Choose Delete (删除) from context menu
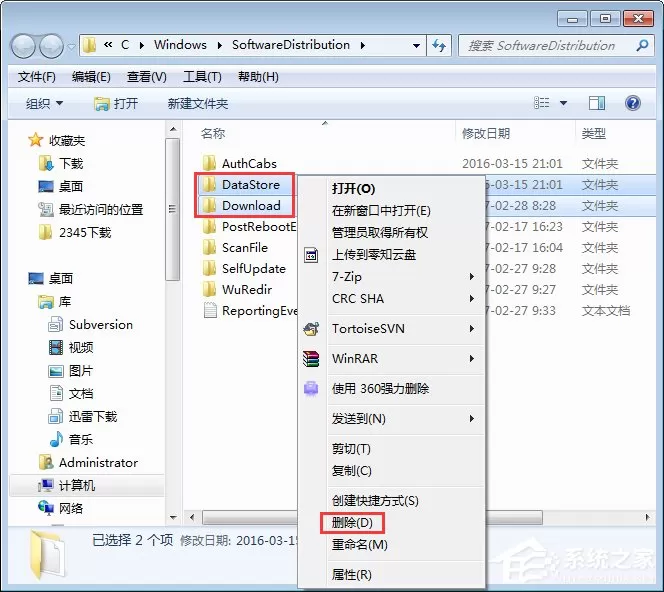Image resolution: width=664 pixels, height=592 pixels. click(352, 523)
